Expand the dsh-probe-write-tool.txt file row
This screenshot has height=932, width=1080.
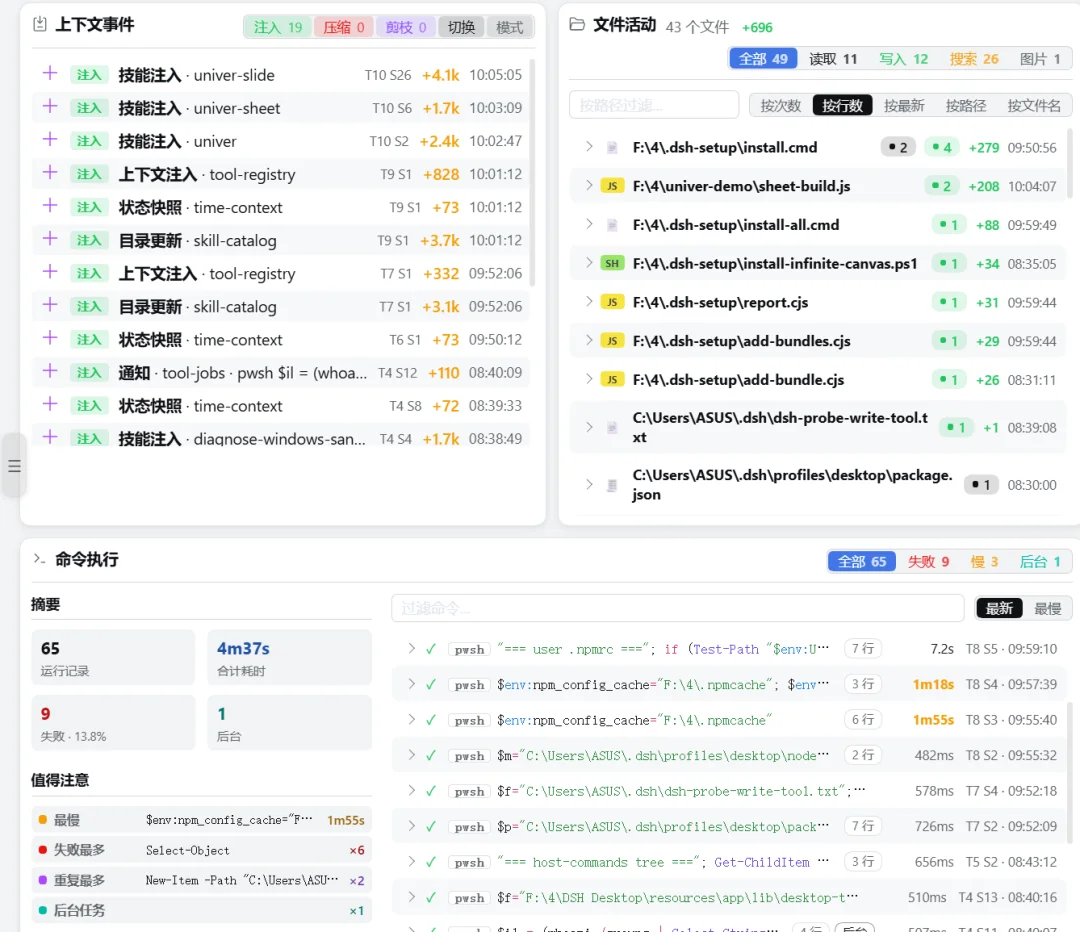click(589, 427)
